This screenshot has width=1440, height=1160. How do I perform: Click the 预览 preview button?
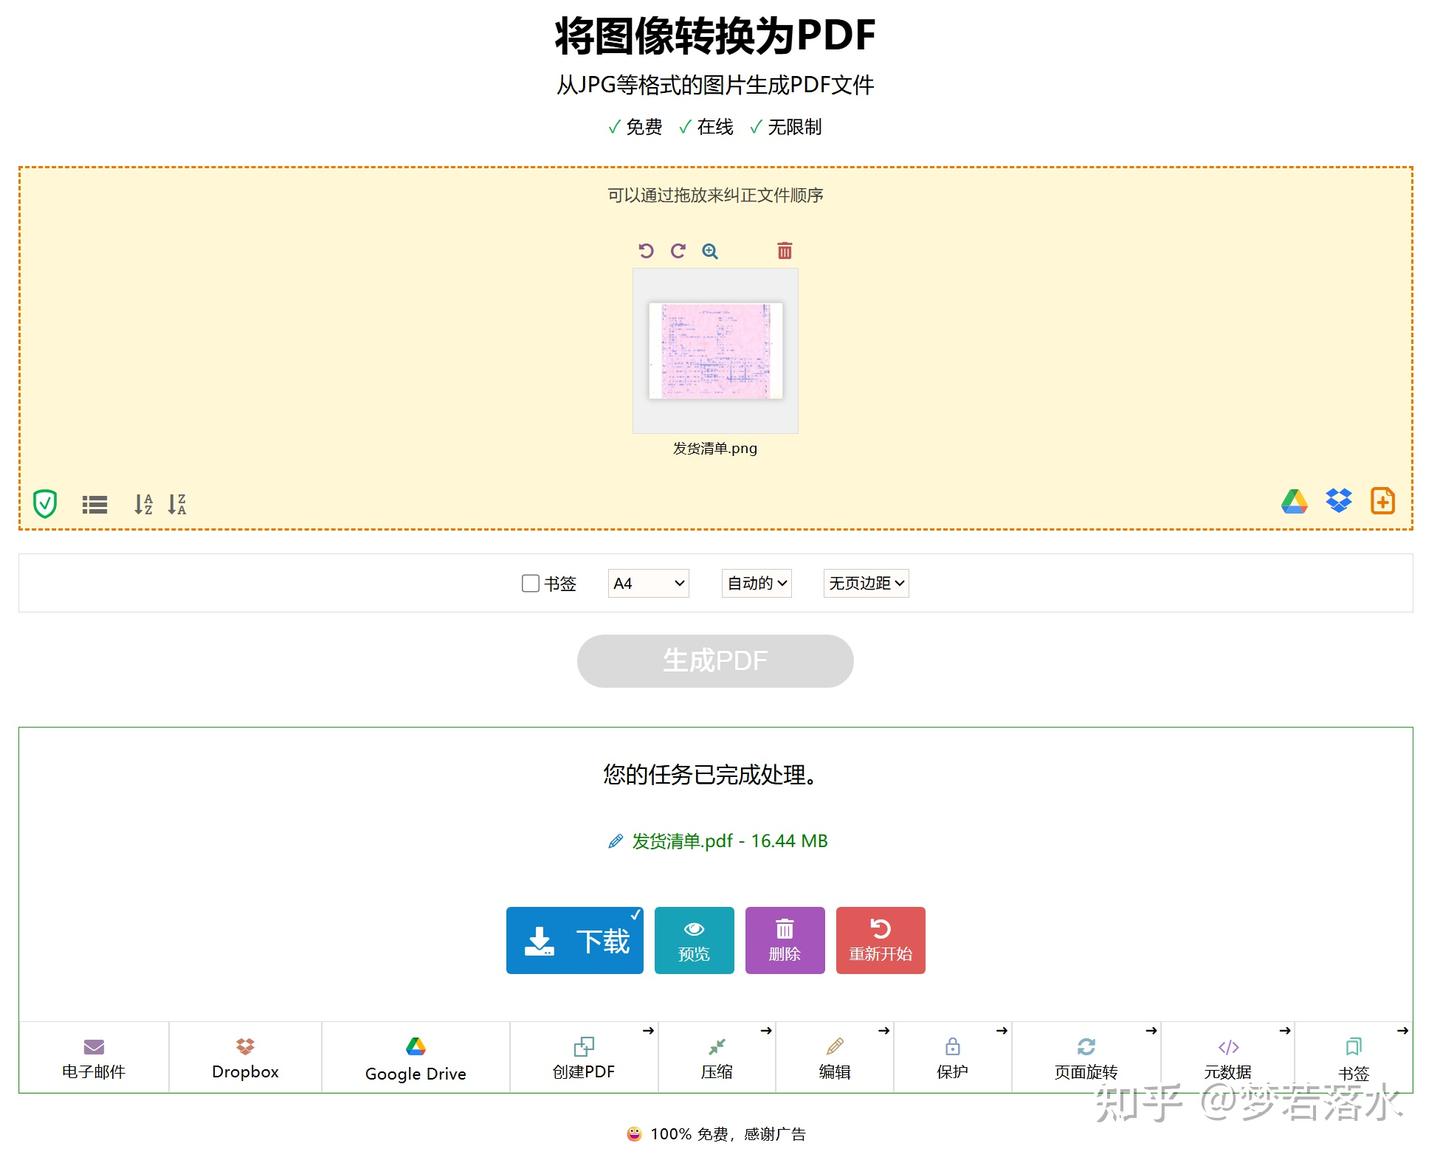click(694, 940)
